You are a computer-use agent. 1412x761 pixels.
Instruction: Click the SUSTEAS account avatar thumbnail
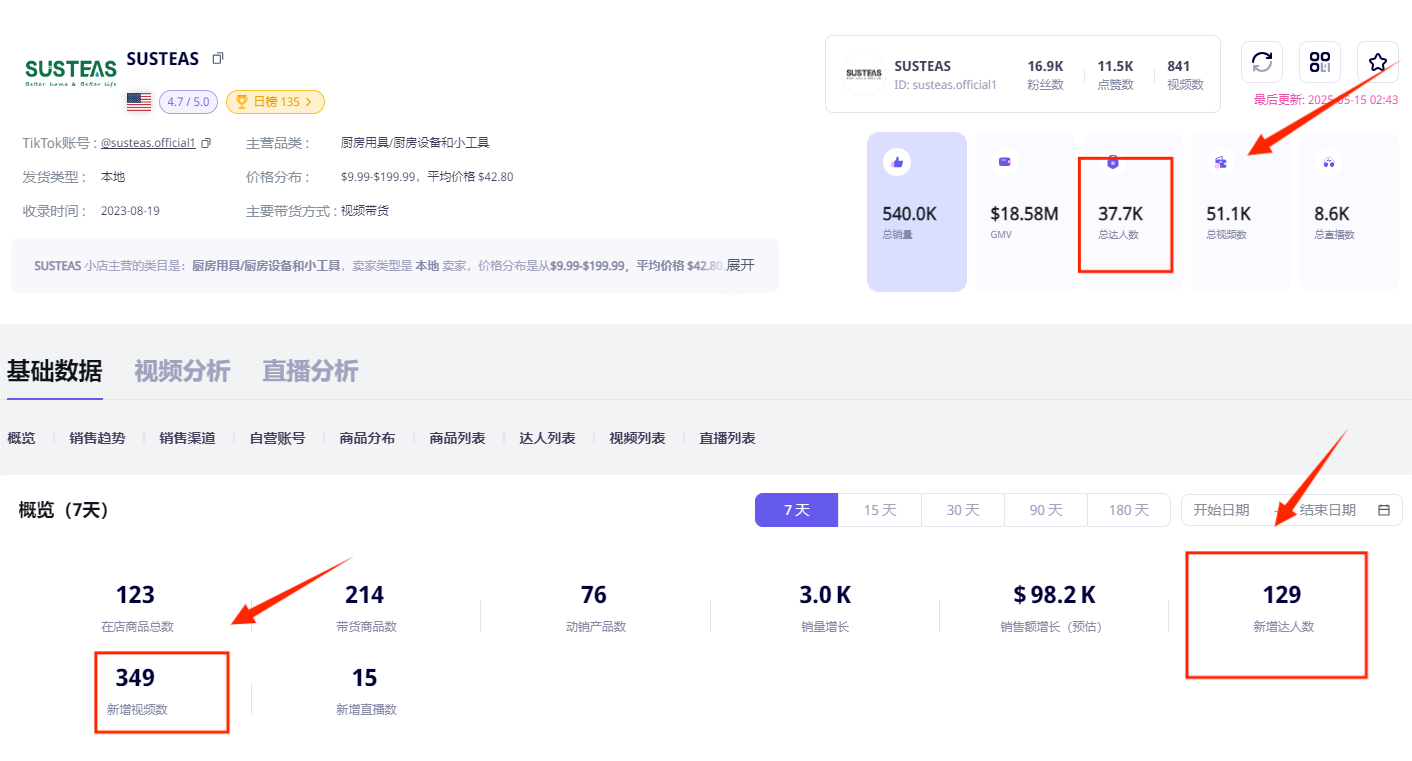[864, 74]
